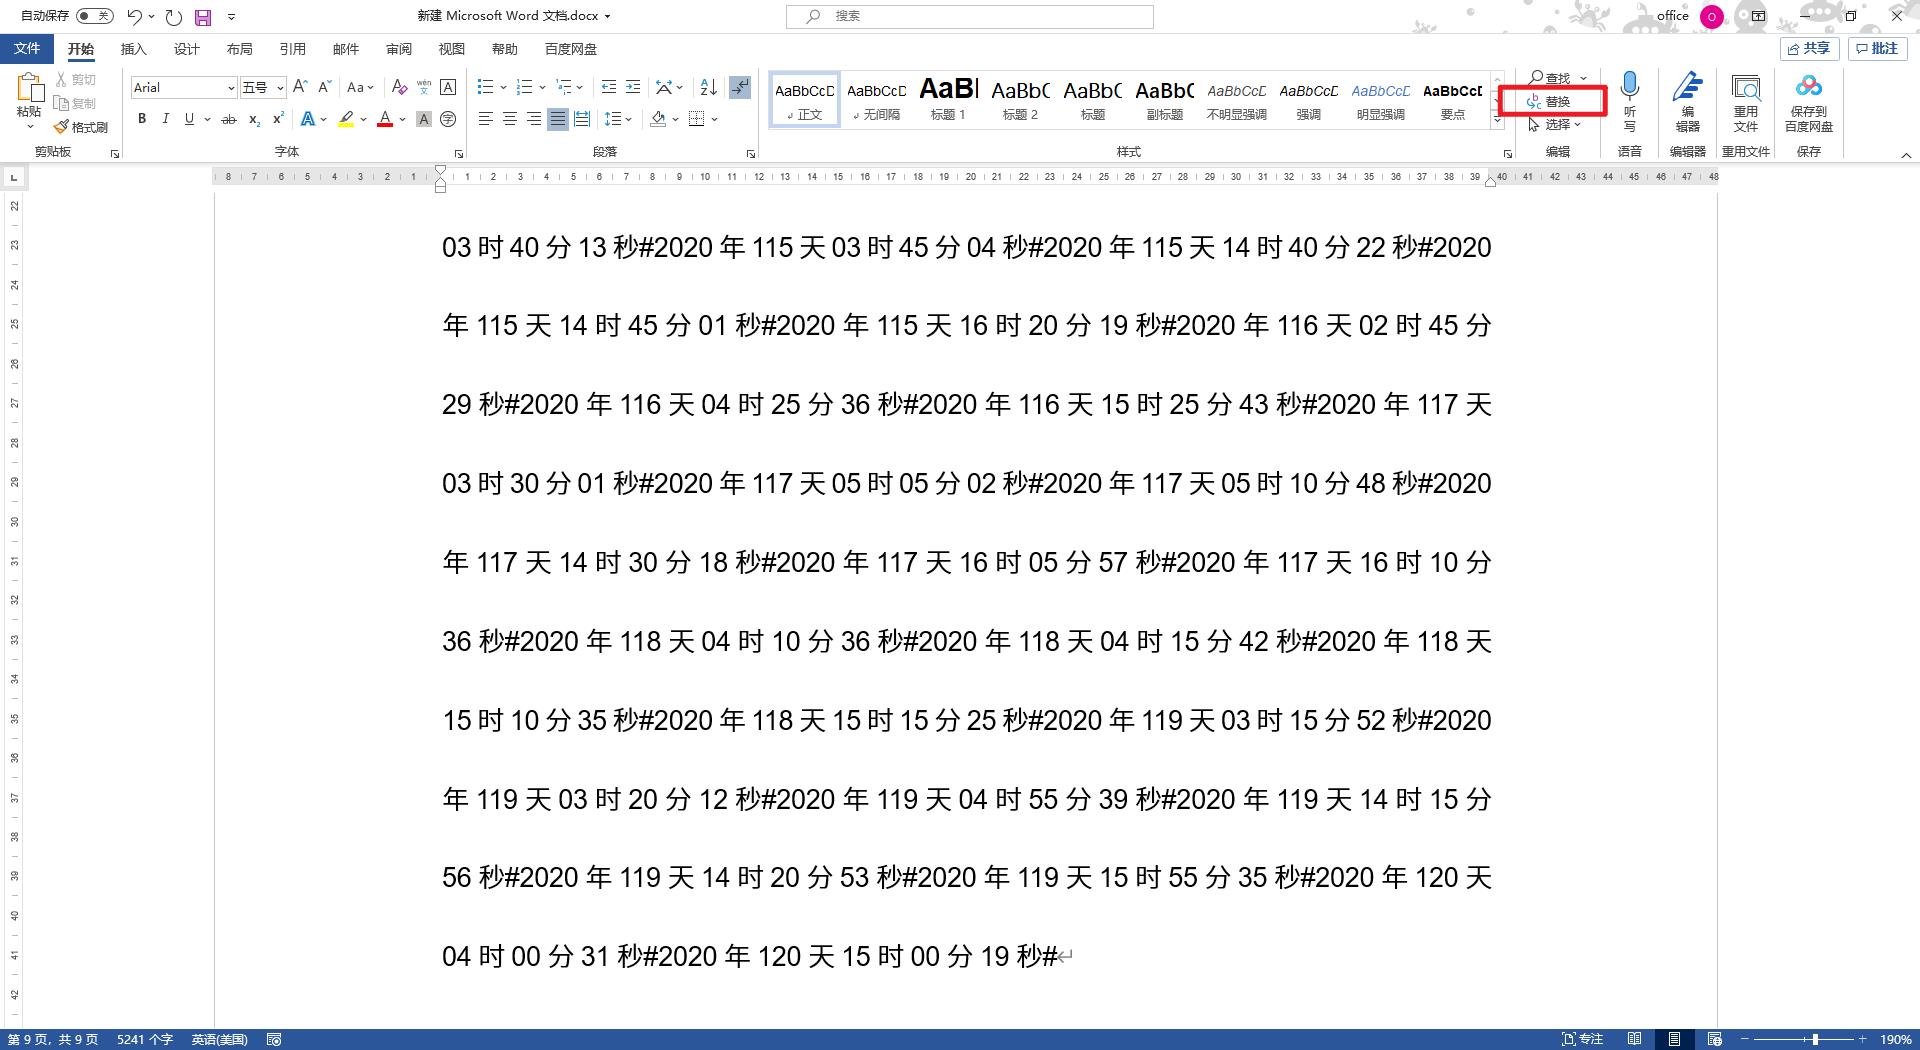The width and height of the screenshot is (1920, 1050).
Task: Switch to the Insert (插入) tab
Action: point(133,49)
